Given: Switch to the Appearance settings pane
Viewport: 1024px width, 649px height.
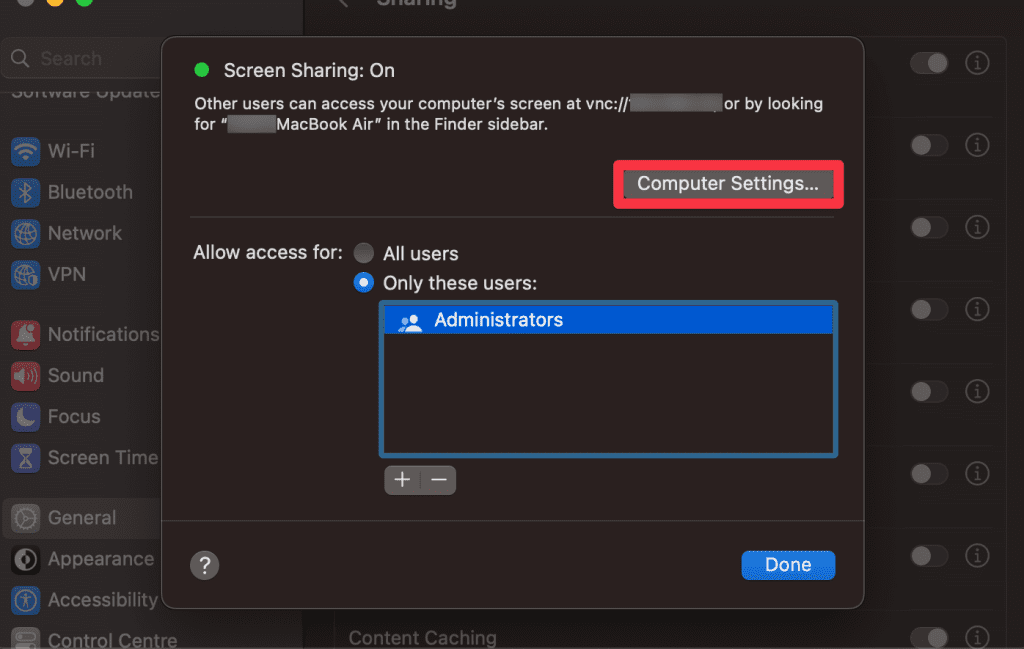Looking at the screenshot, I should (100, 559).
